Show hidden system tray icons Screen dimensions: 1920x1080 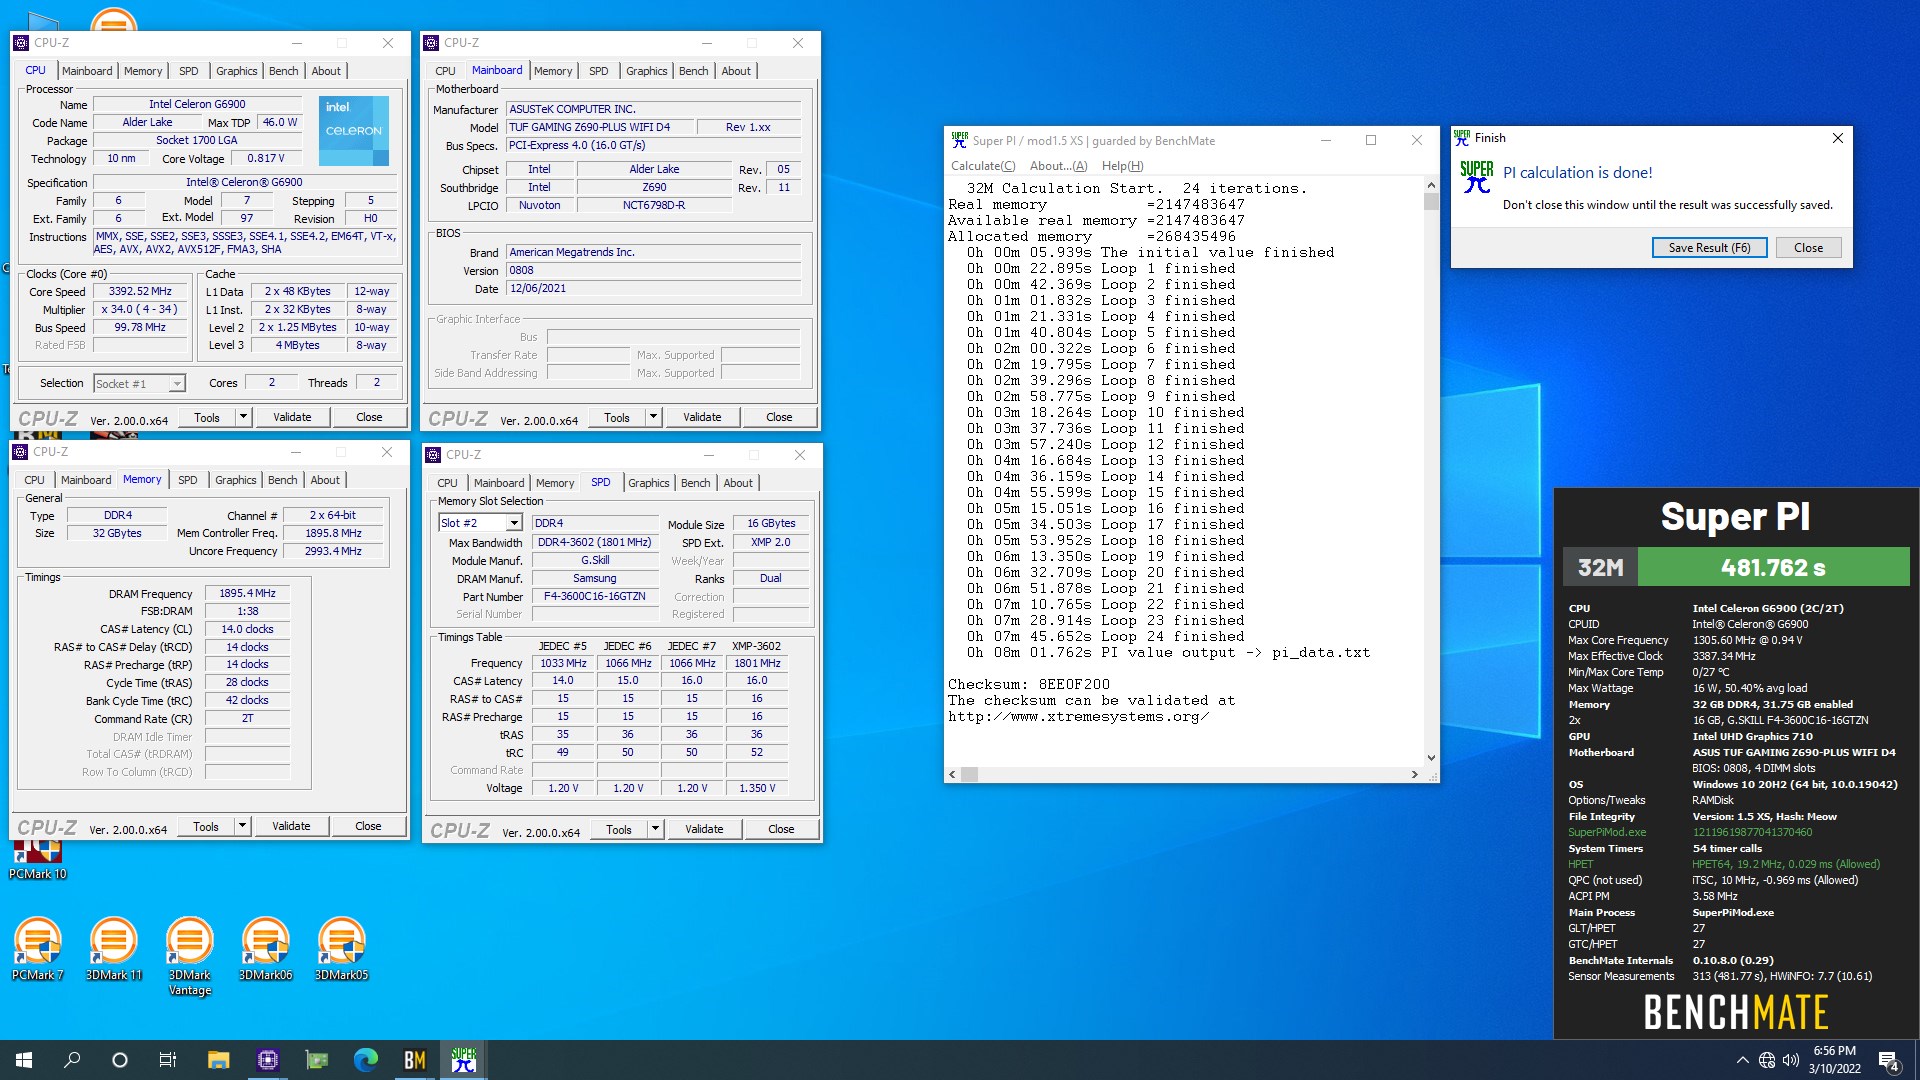click(x=1742, y=1060)
